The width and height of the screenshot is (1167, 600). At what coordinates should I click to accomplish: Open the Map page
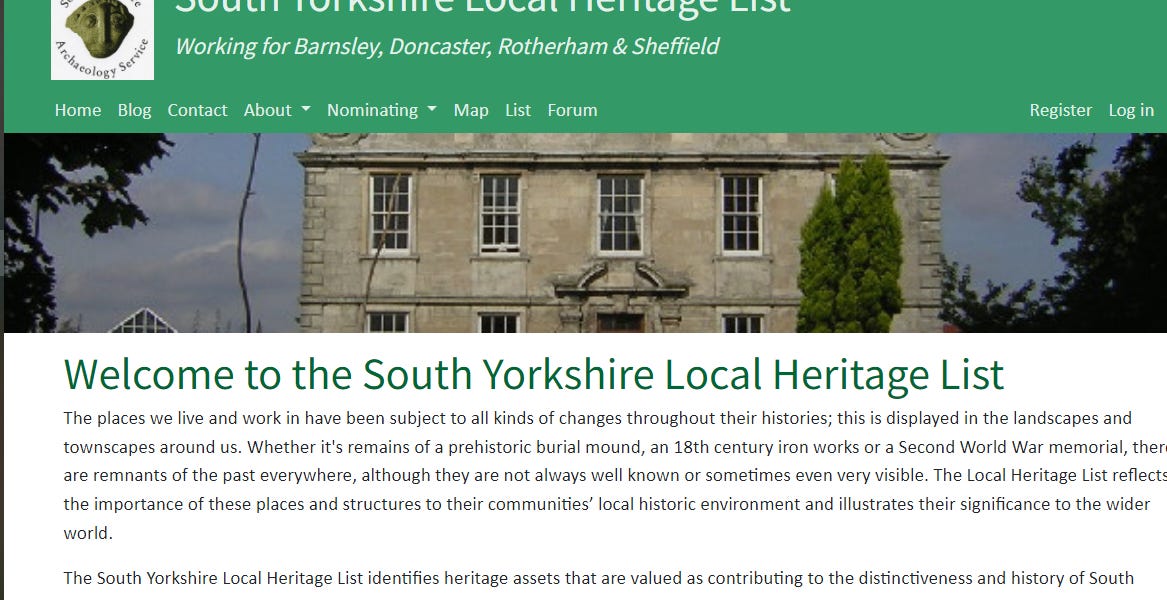pos(470,110)
